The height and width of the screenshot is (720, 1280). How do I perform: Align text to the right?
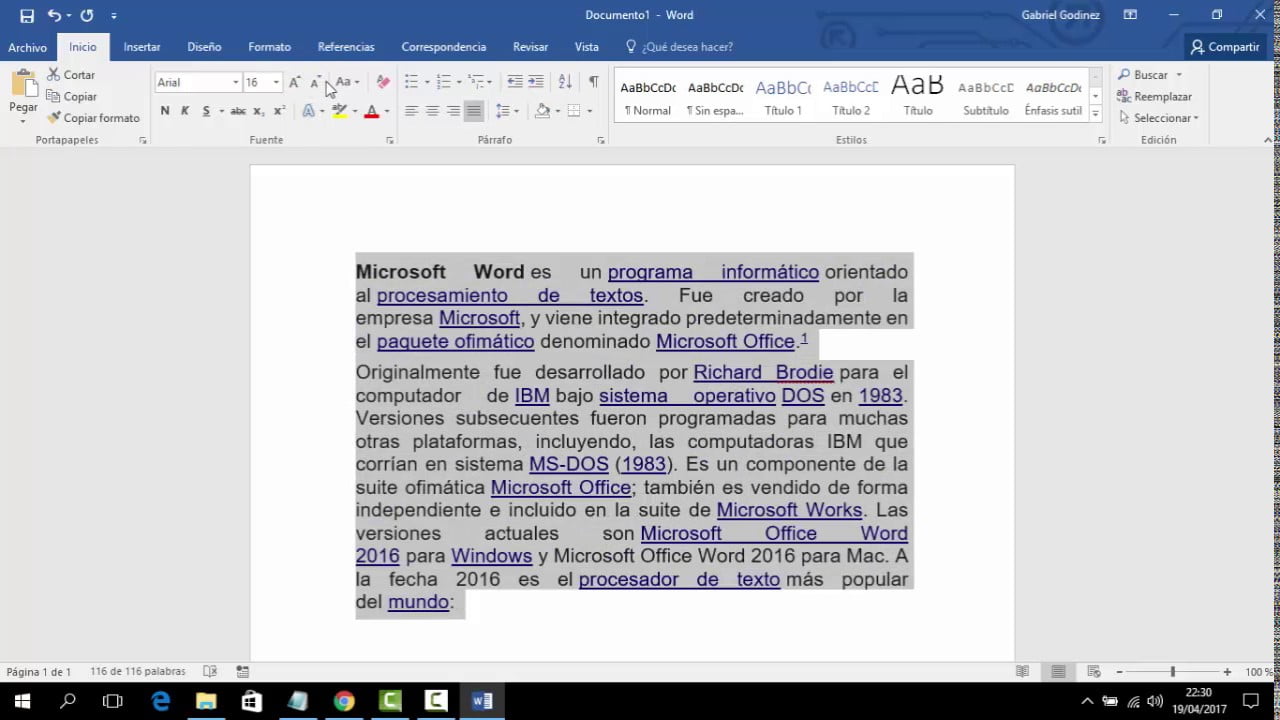coord(453,111)
